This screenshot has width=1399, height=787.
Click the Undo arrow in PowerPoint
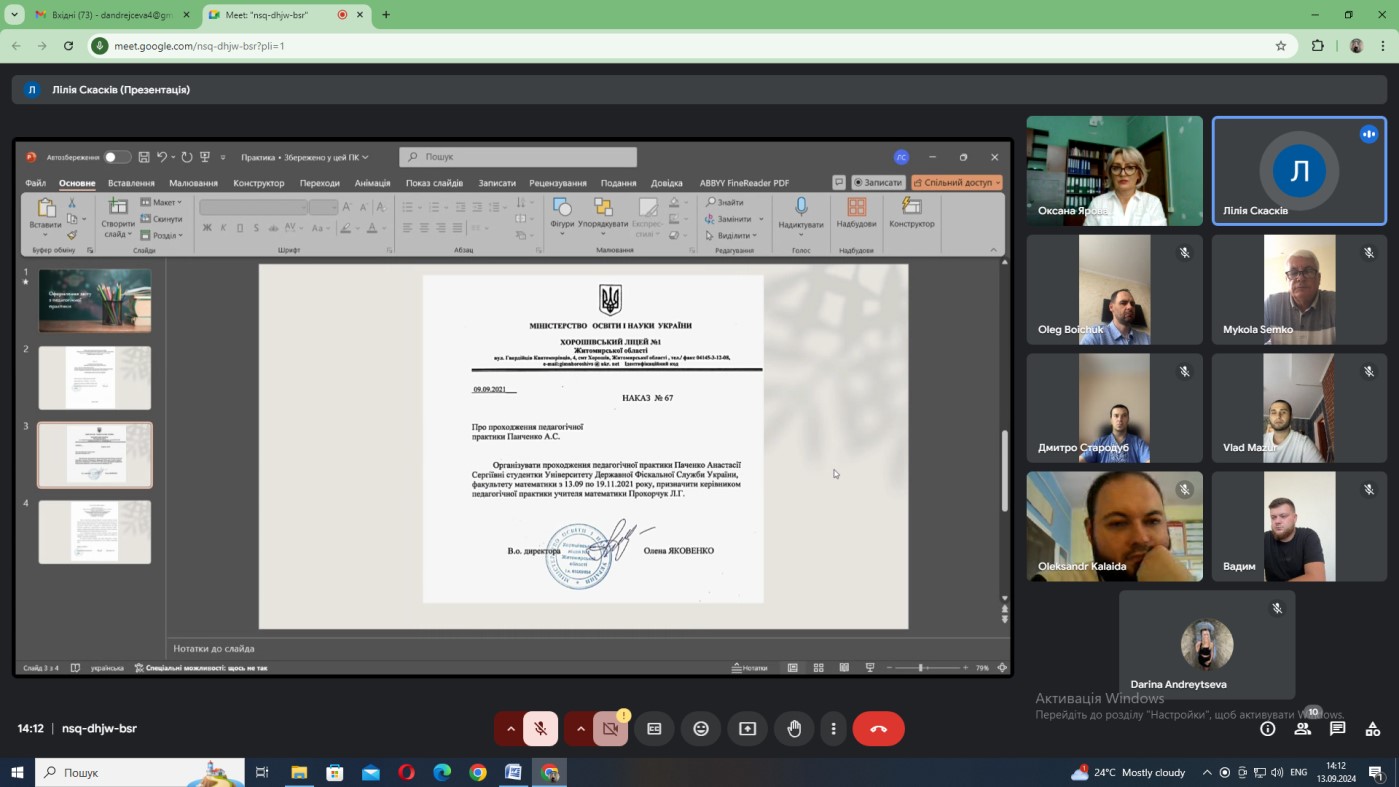[162, 157]
